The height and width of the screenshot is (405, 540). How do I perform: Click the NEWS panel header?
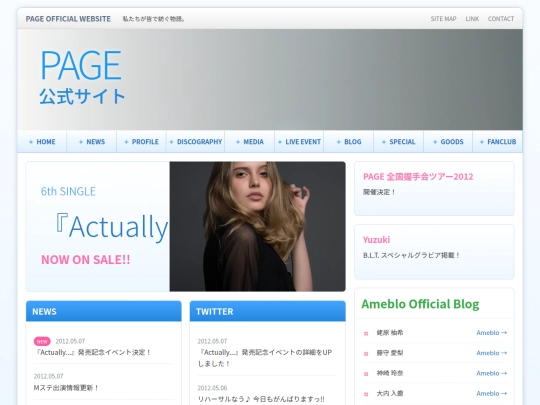pyautogui.click(x=104, y=311)
